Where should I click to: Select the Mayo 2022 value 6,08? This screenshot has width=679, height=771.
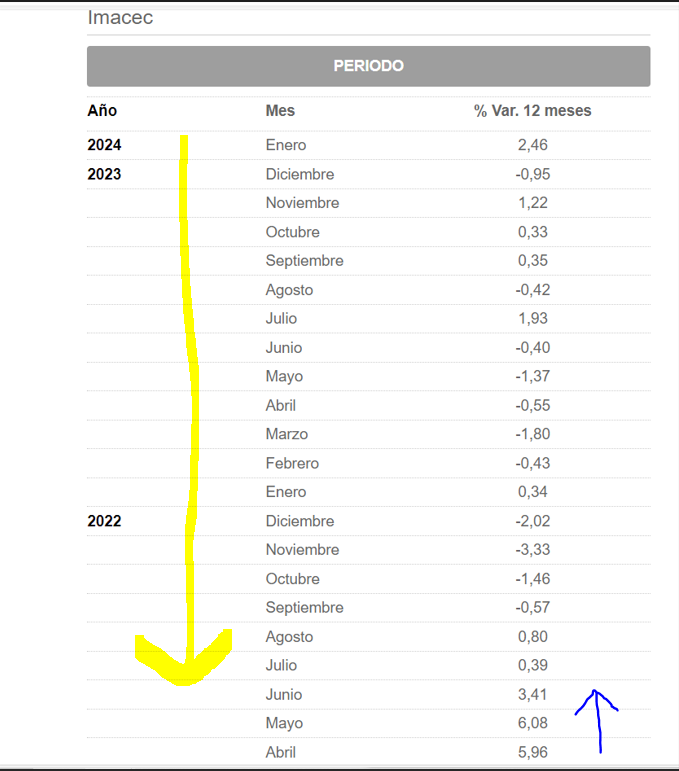click(532, 723)
